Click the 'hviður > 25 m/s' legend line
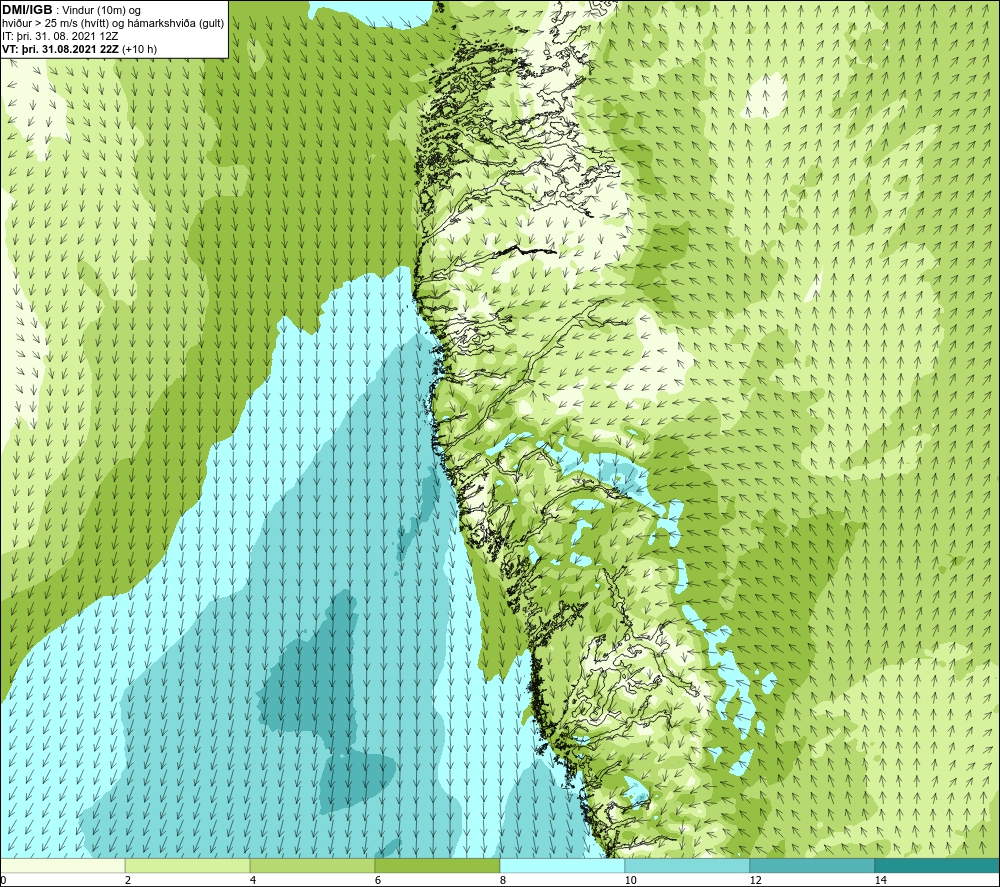 [113, 24]
